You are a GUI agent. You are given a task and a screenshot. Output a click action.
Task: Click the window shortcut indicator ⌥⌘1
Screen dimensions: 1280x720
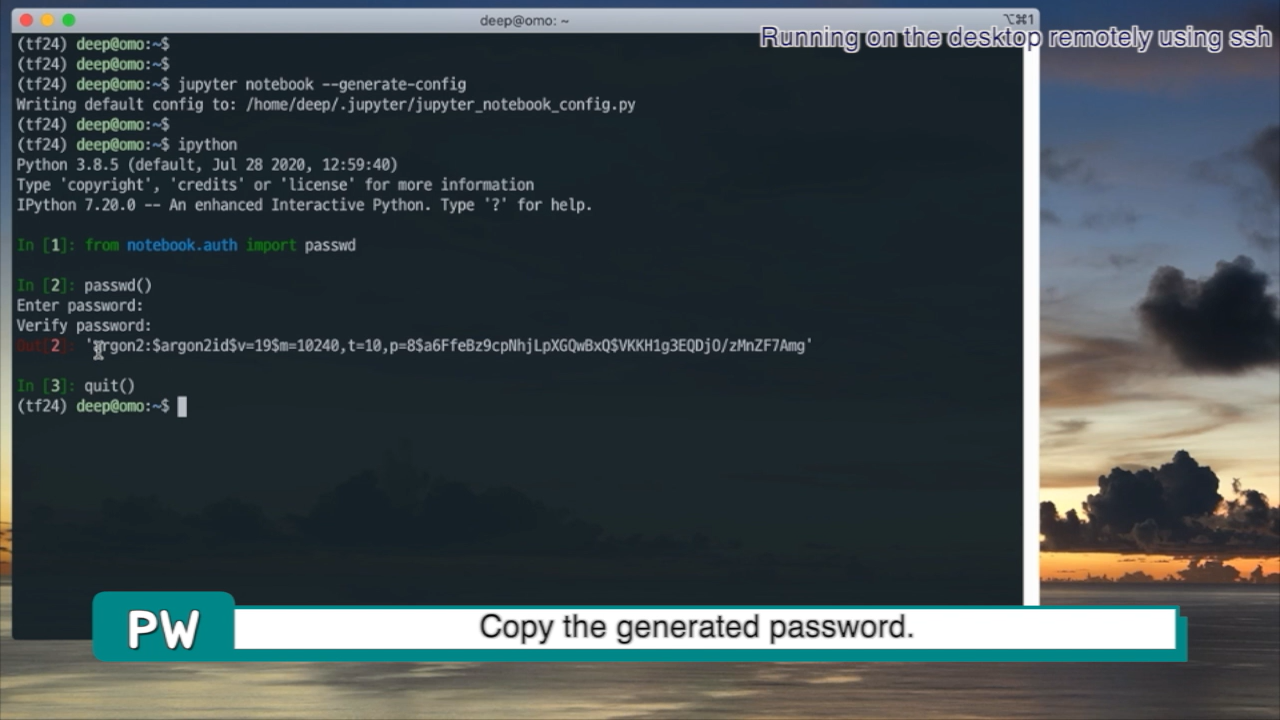pyautogui.click(x=1017, y=20)
